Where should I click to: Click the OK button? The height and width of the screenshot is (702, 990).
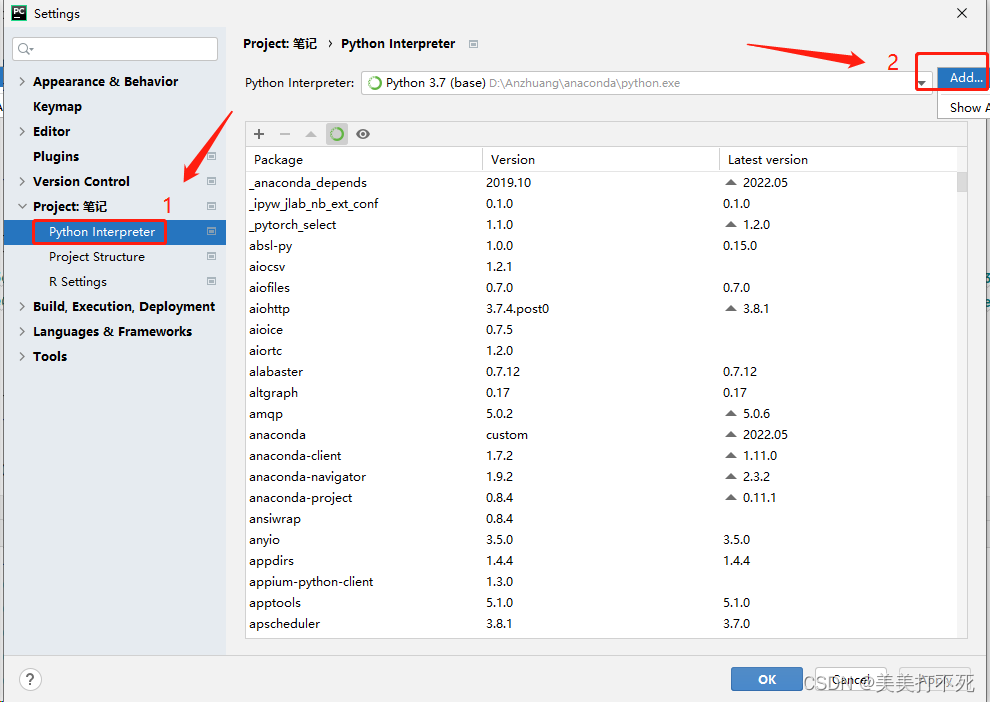(x=766, y=679)
